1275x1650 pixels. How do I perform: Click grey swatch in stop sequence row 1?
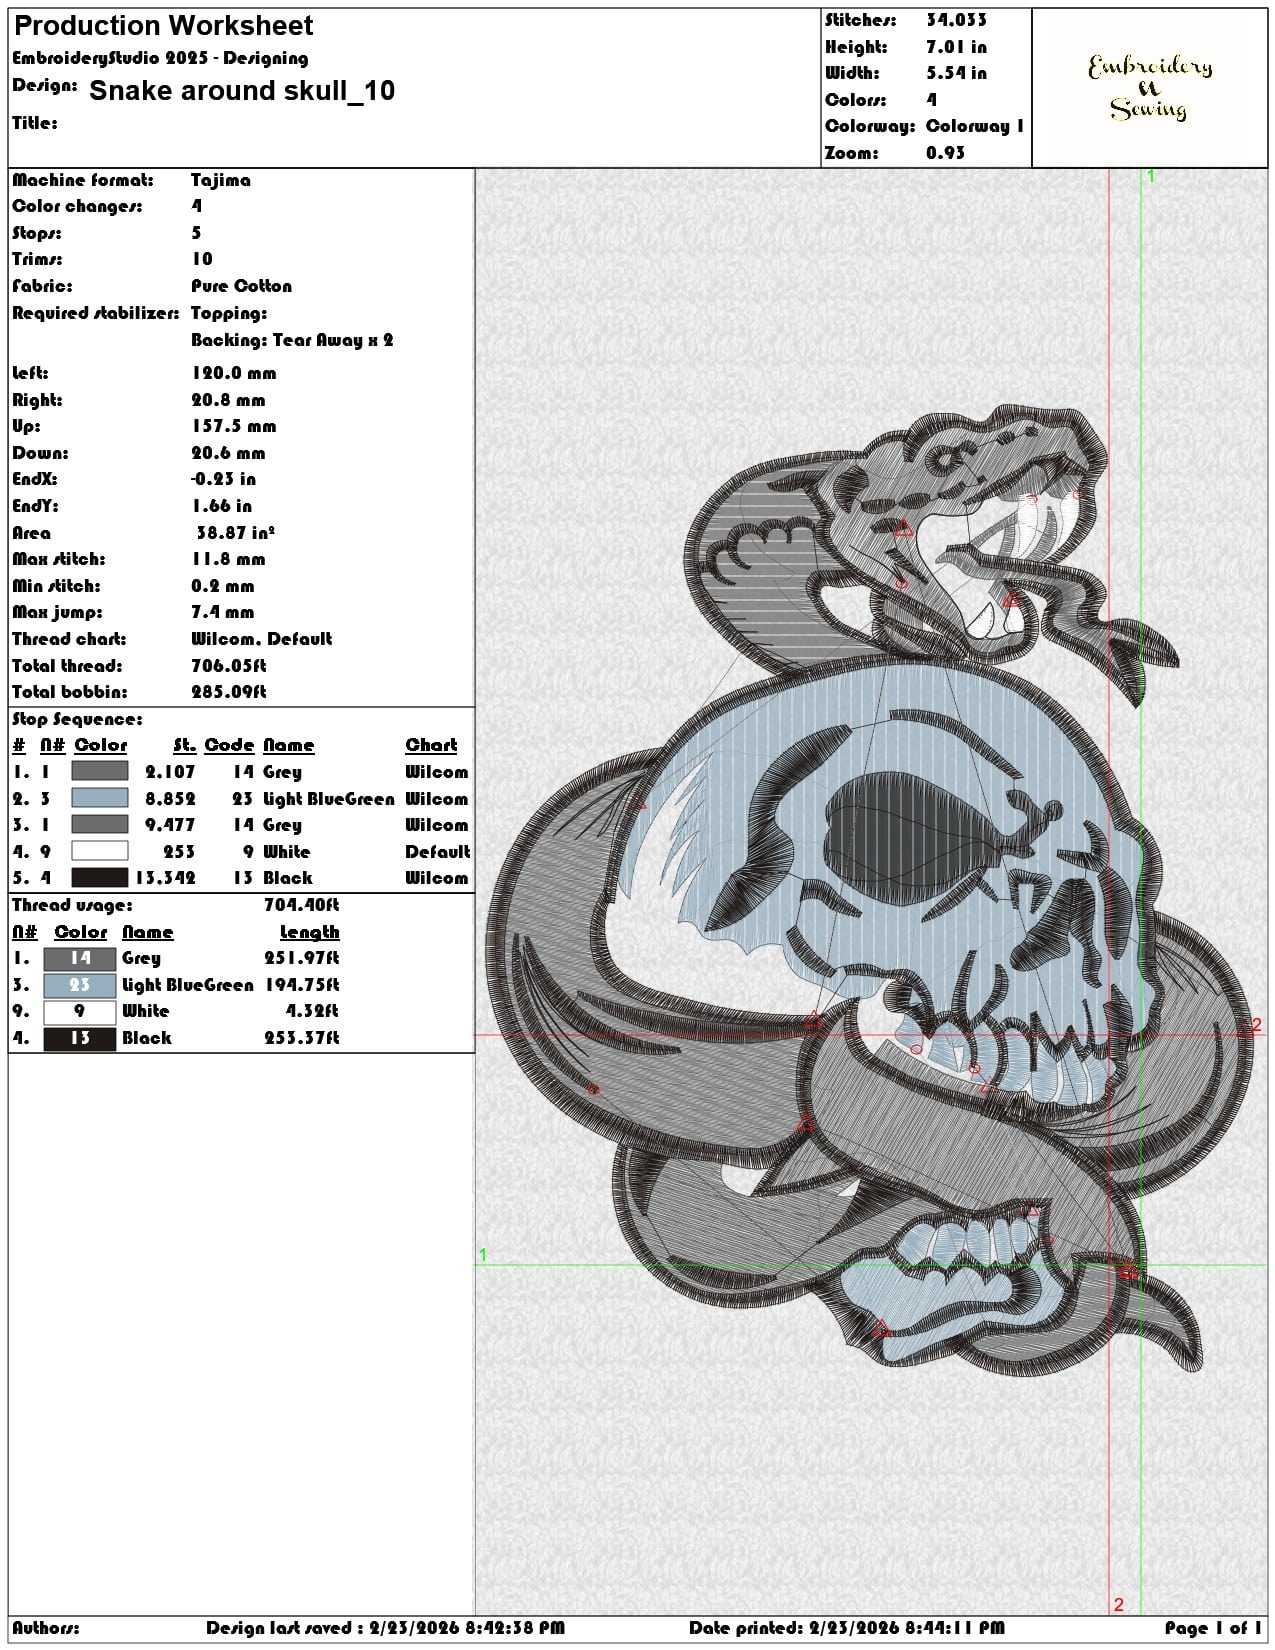pos(100,771)
